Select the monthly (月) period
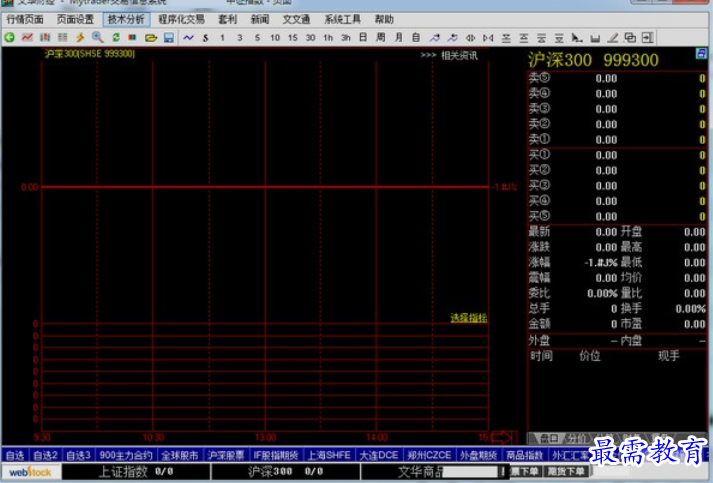The image size is (713, 483). point(399,38)
